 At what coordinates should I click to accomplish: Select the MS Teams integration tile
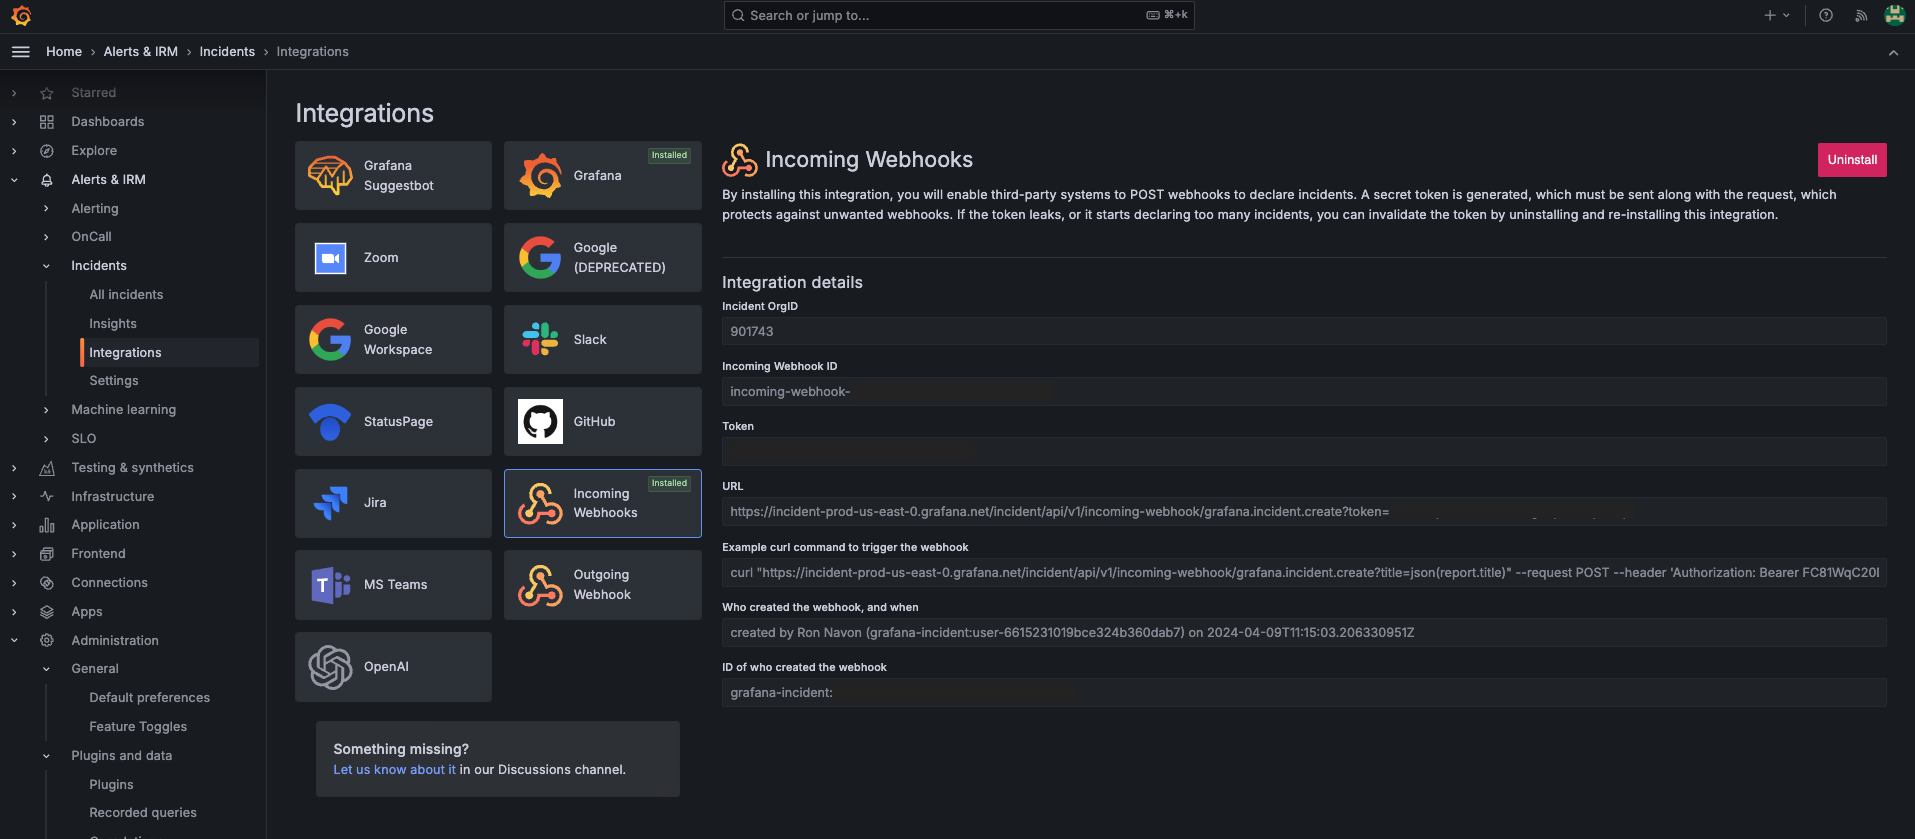(x=393, y=585)
